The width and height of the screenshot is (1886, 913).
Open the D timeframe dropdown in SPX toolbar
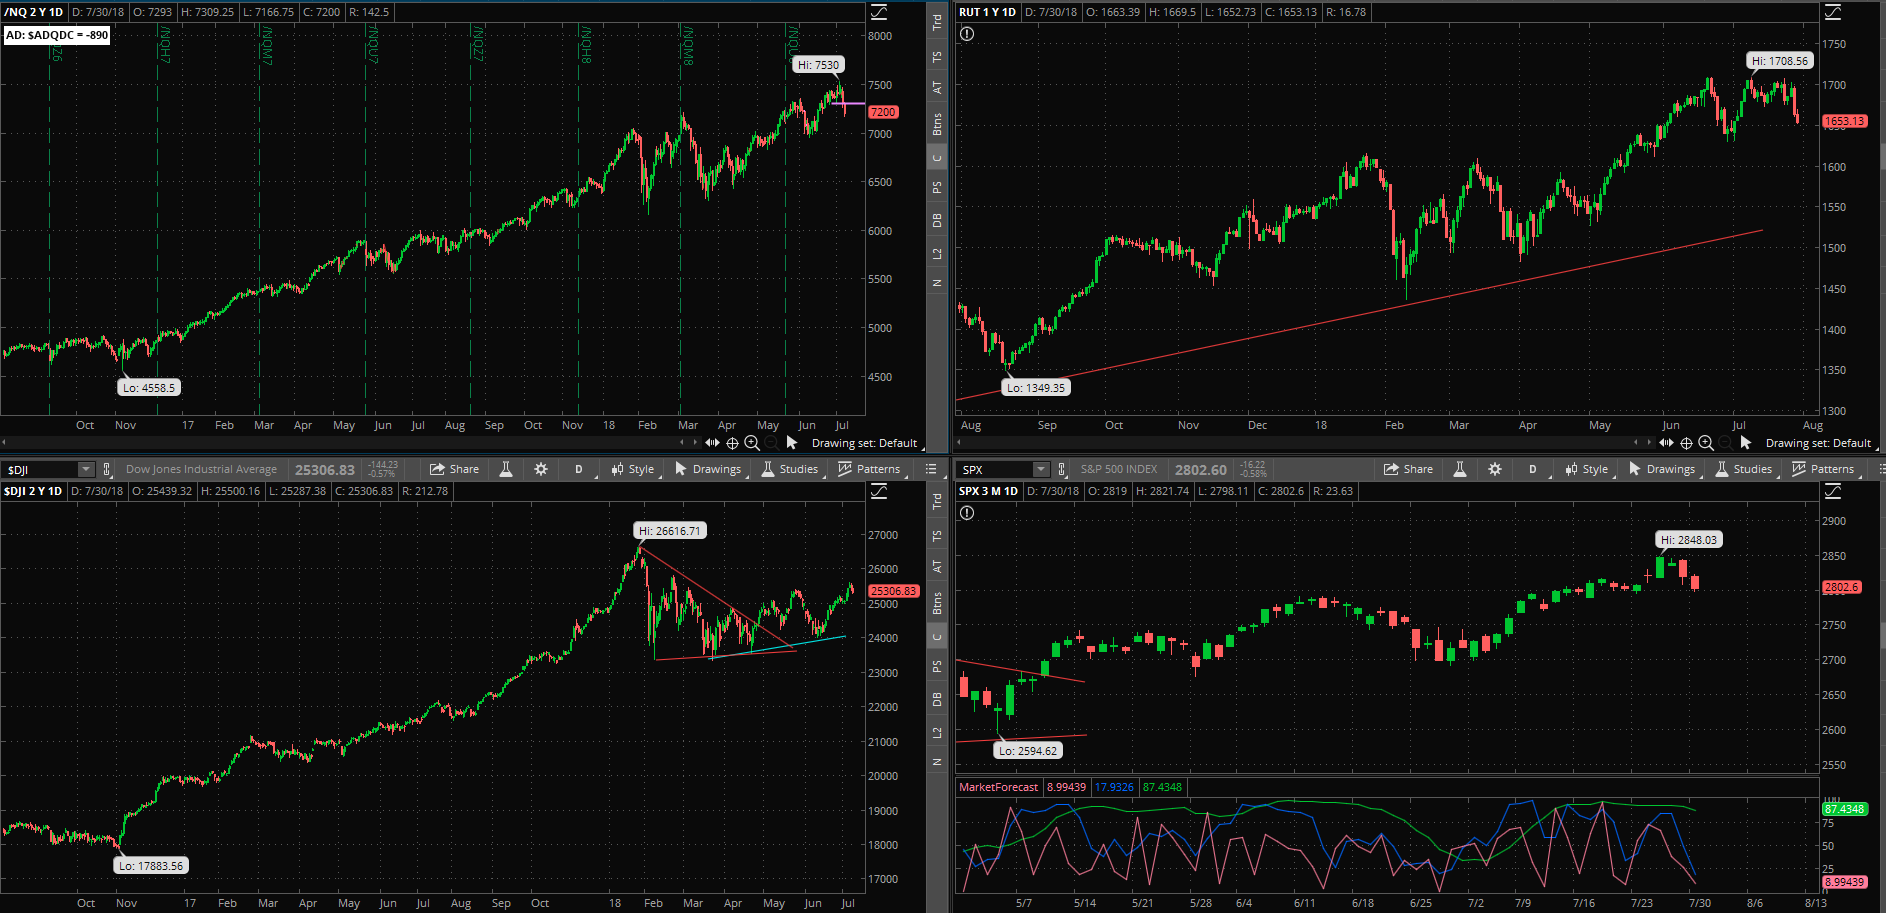coord(1532,469)
